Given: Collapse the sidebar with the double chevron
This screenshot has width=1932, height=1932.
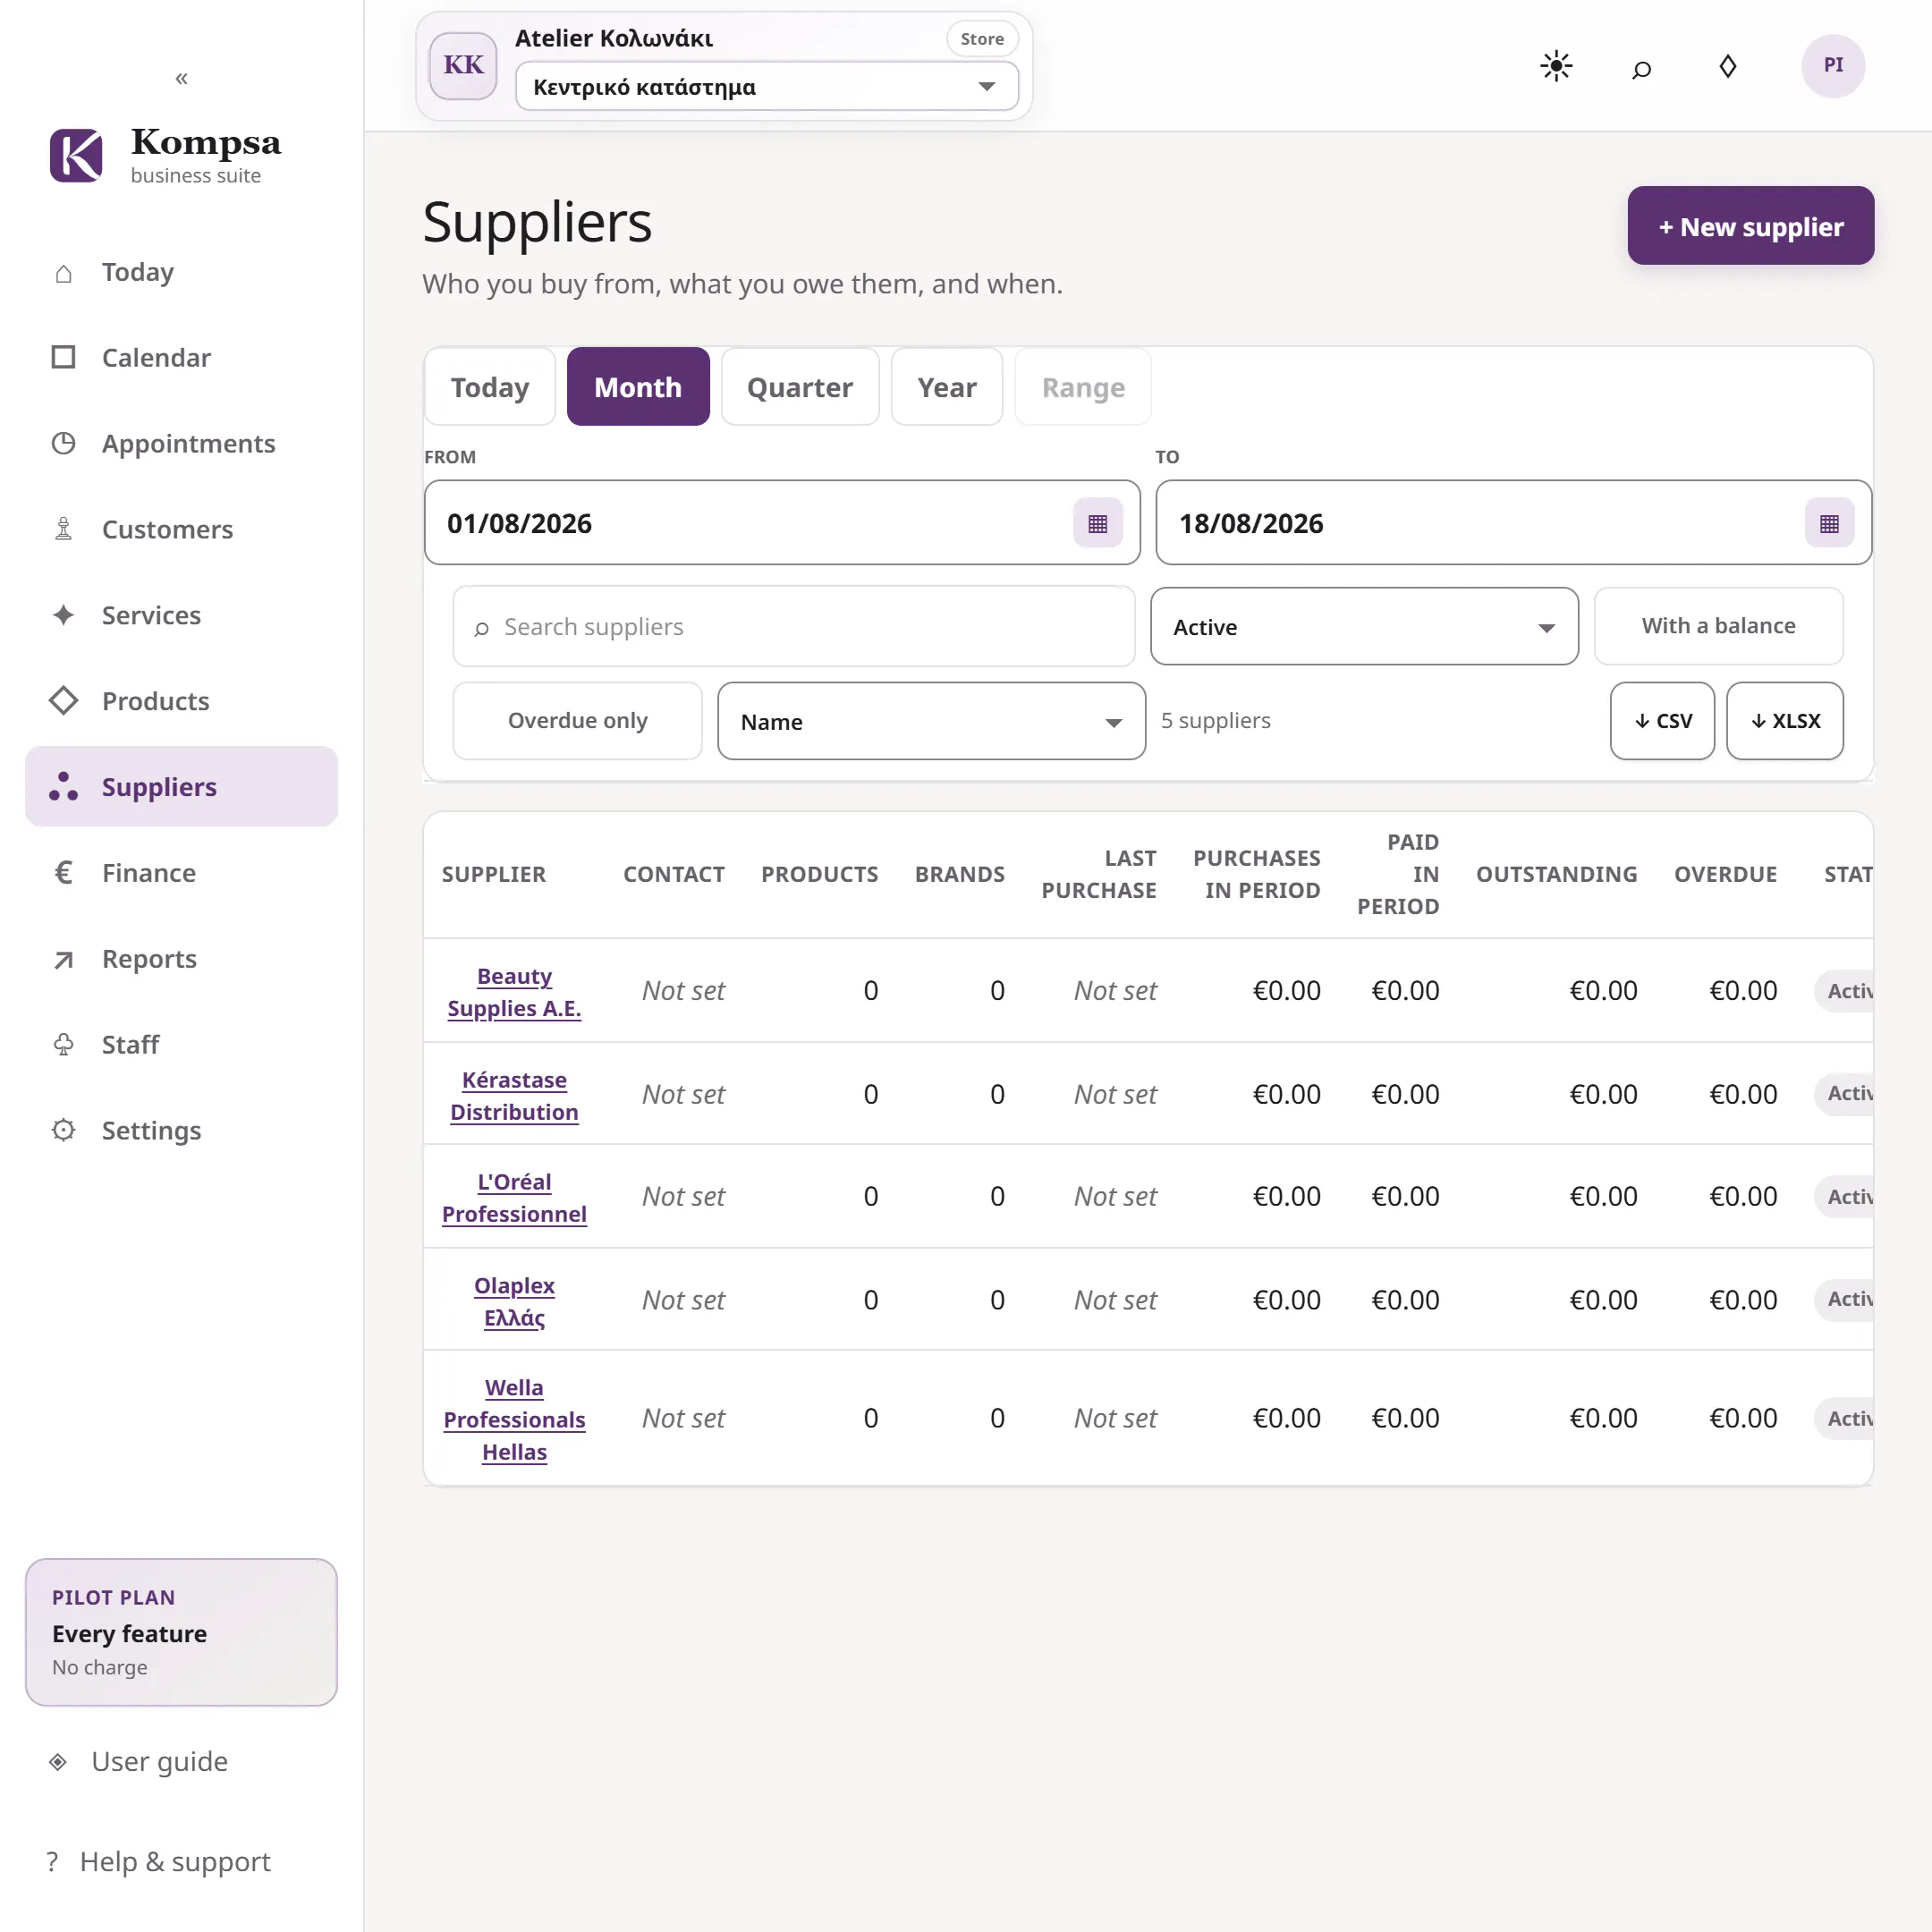Looking at the screenshot, I should (181, 78).
